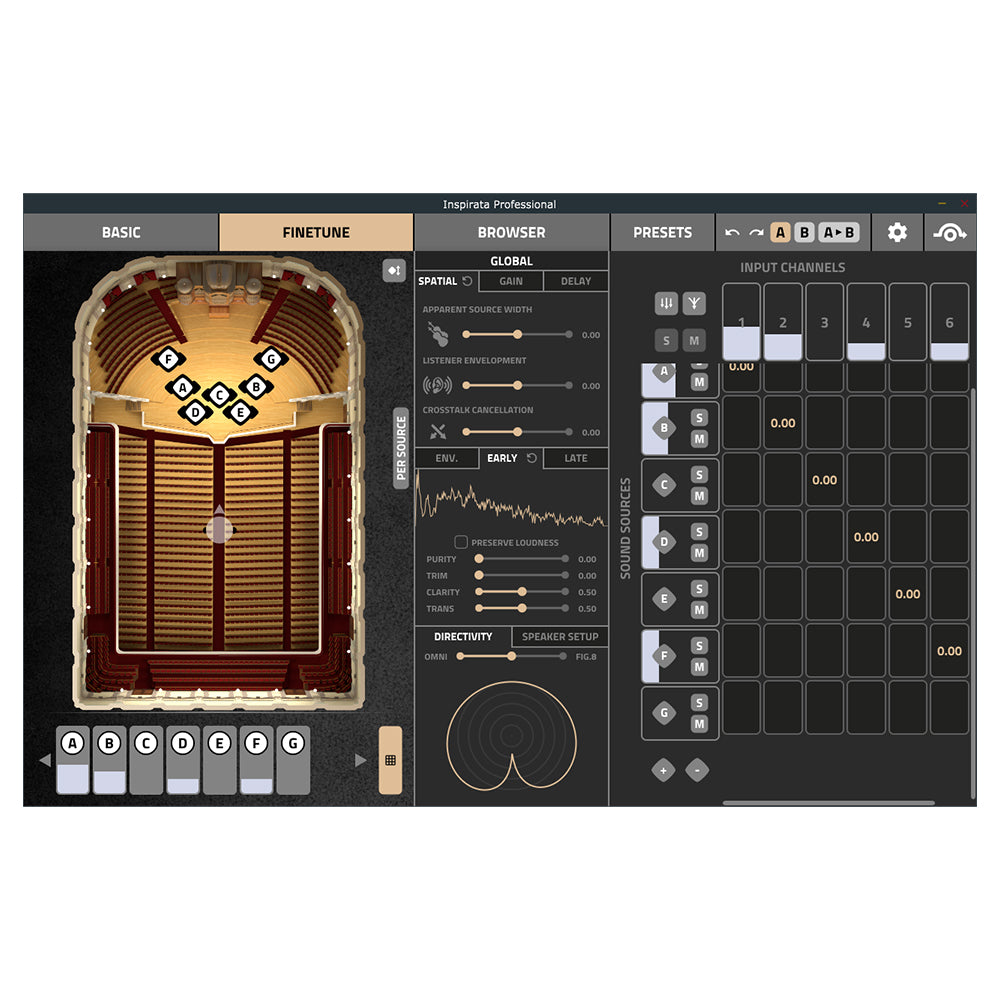The image size is (1000, 1000).
Task: Open the settings gear icon
Action: [x=897, y=232]
